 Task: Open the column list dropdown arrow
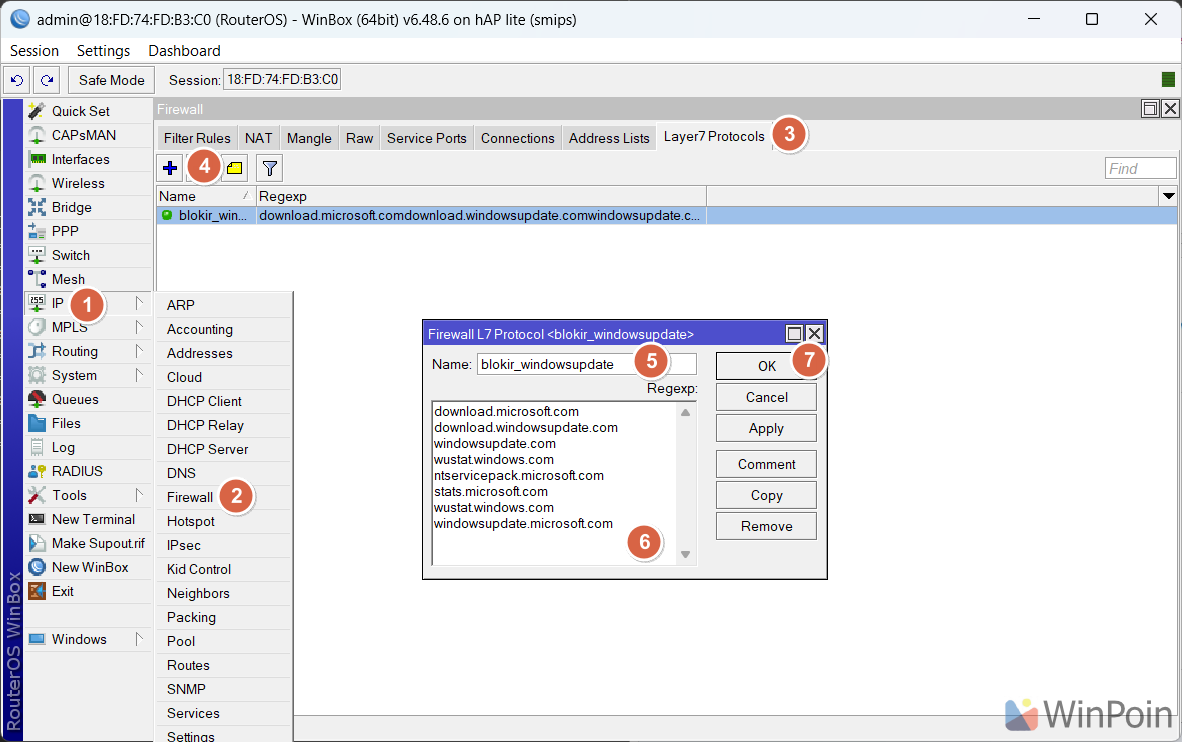pos(1167,196)
